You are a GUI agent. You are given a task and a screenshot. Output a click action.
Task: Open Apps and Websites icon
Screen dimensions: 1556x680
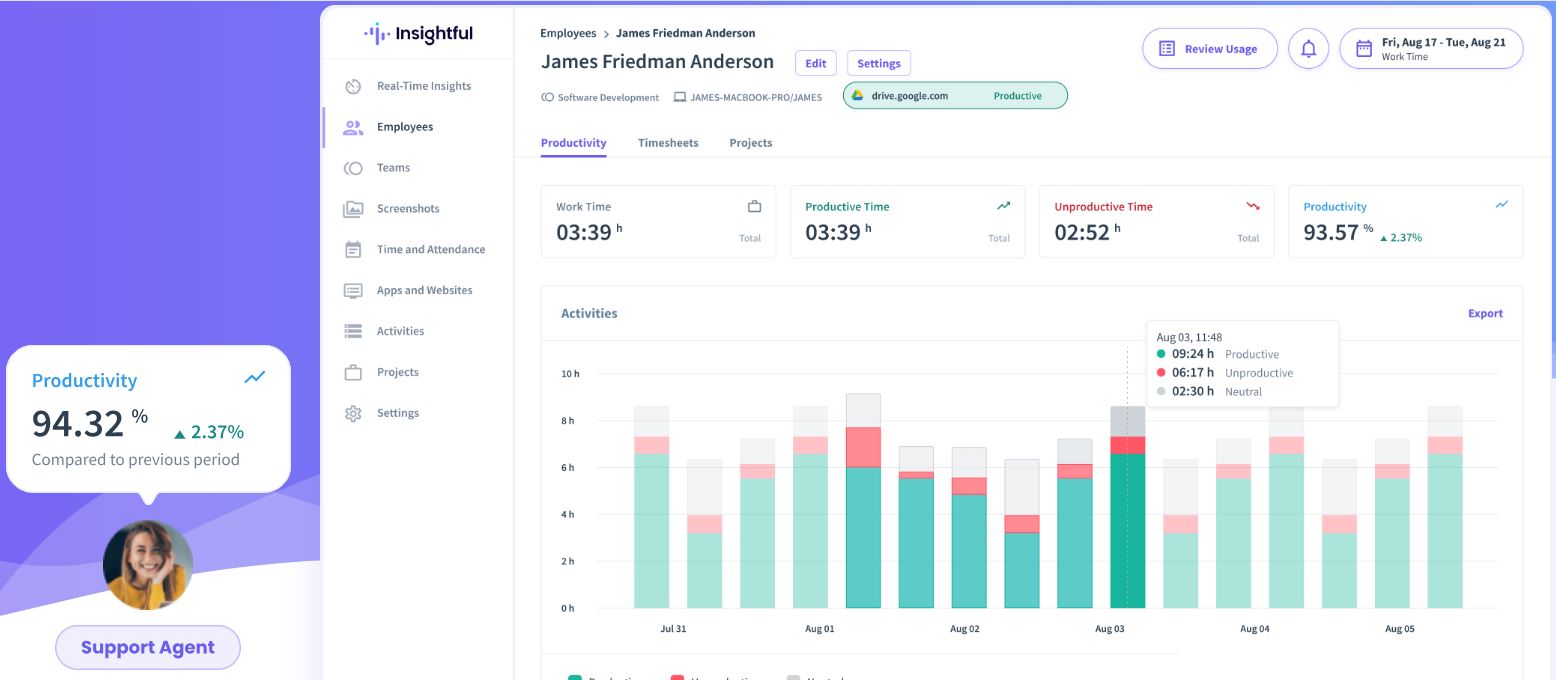pyautogui.click(x=353, y=291)
